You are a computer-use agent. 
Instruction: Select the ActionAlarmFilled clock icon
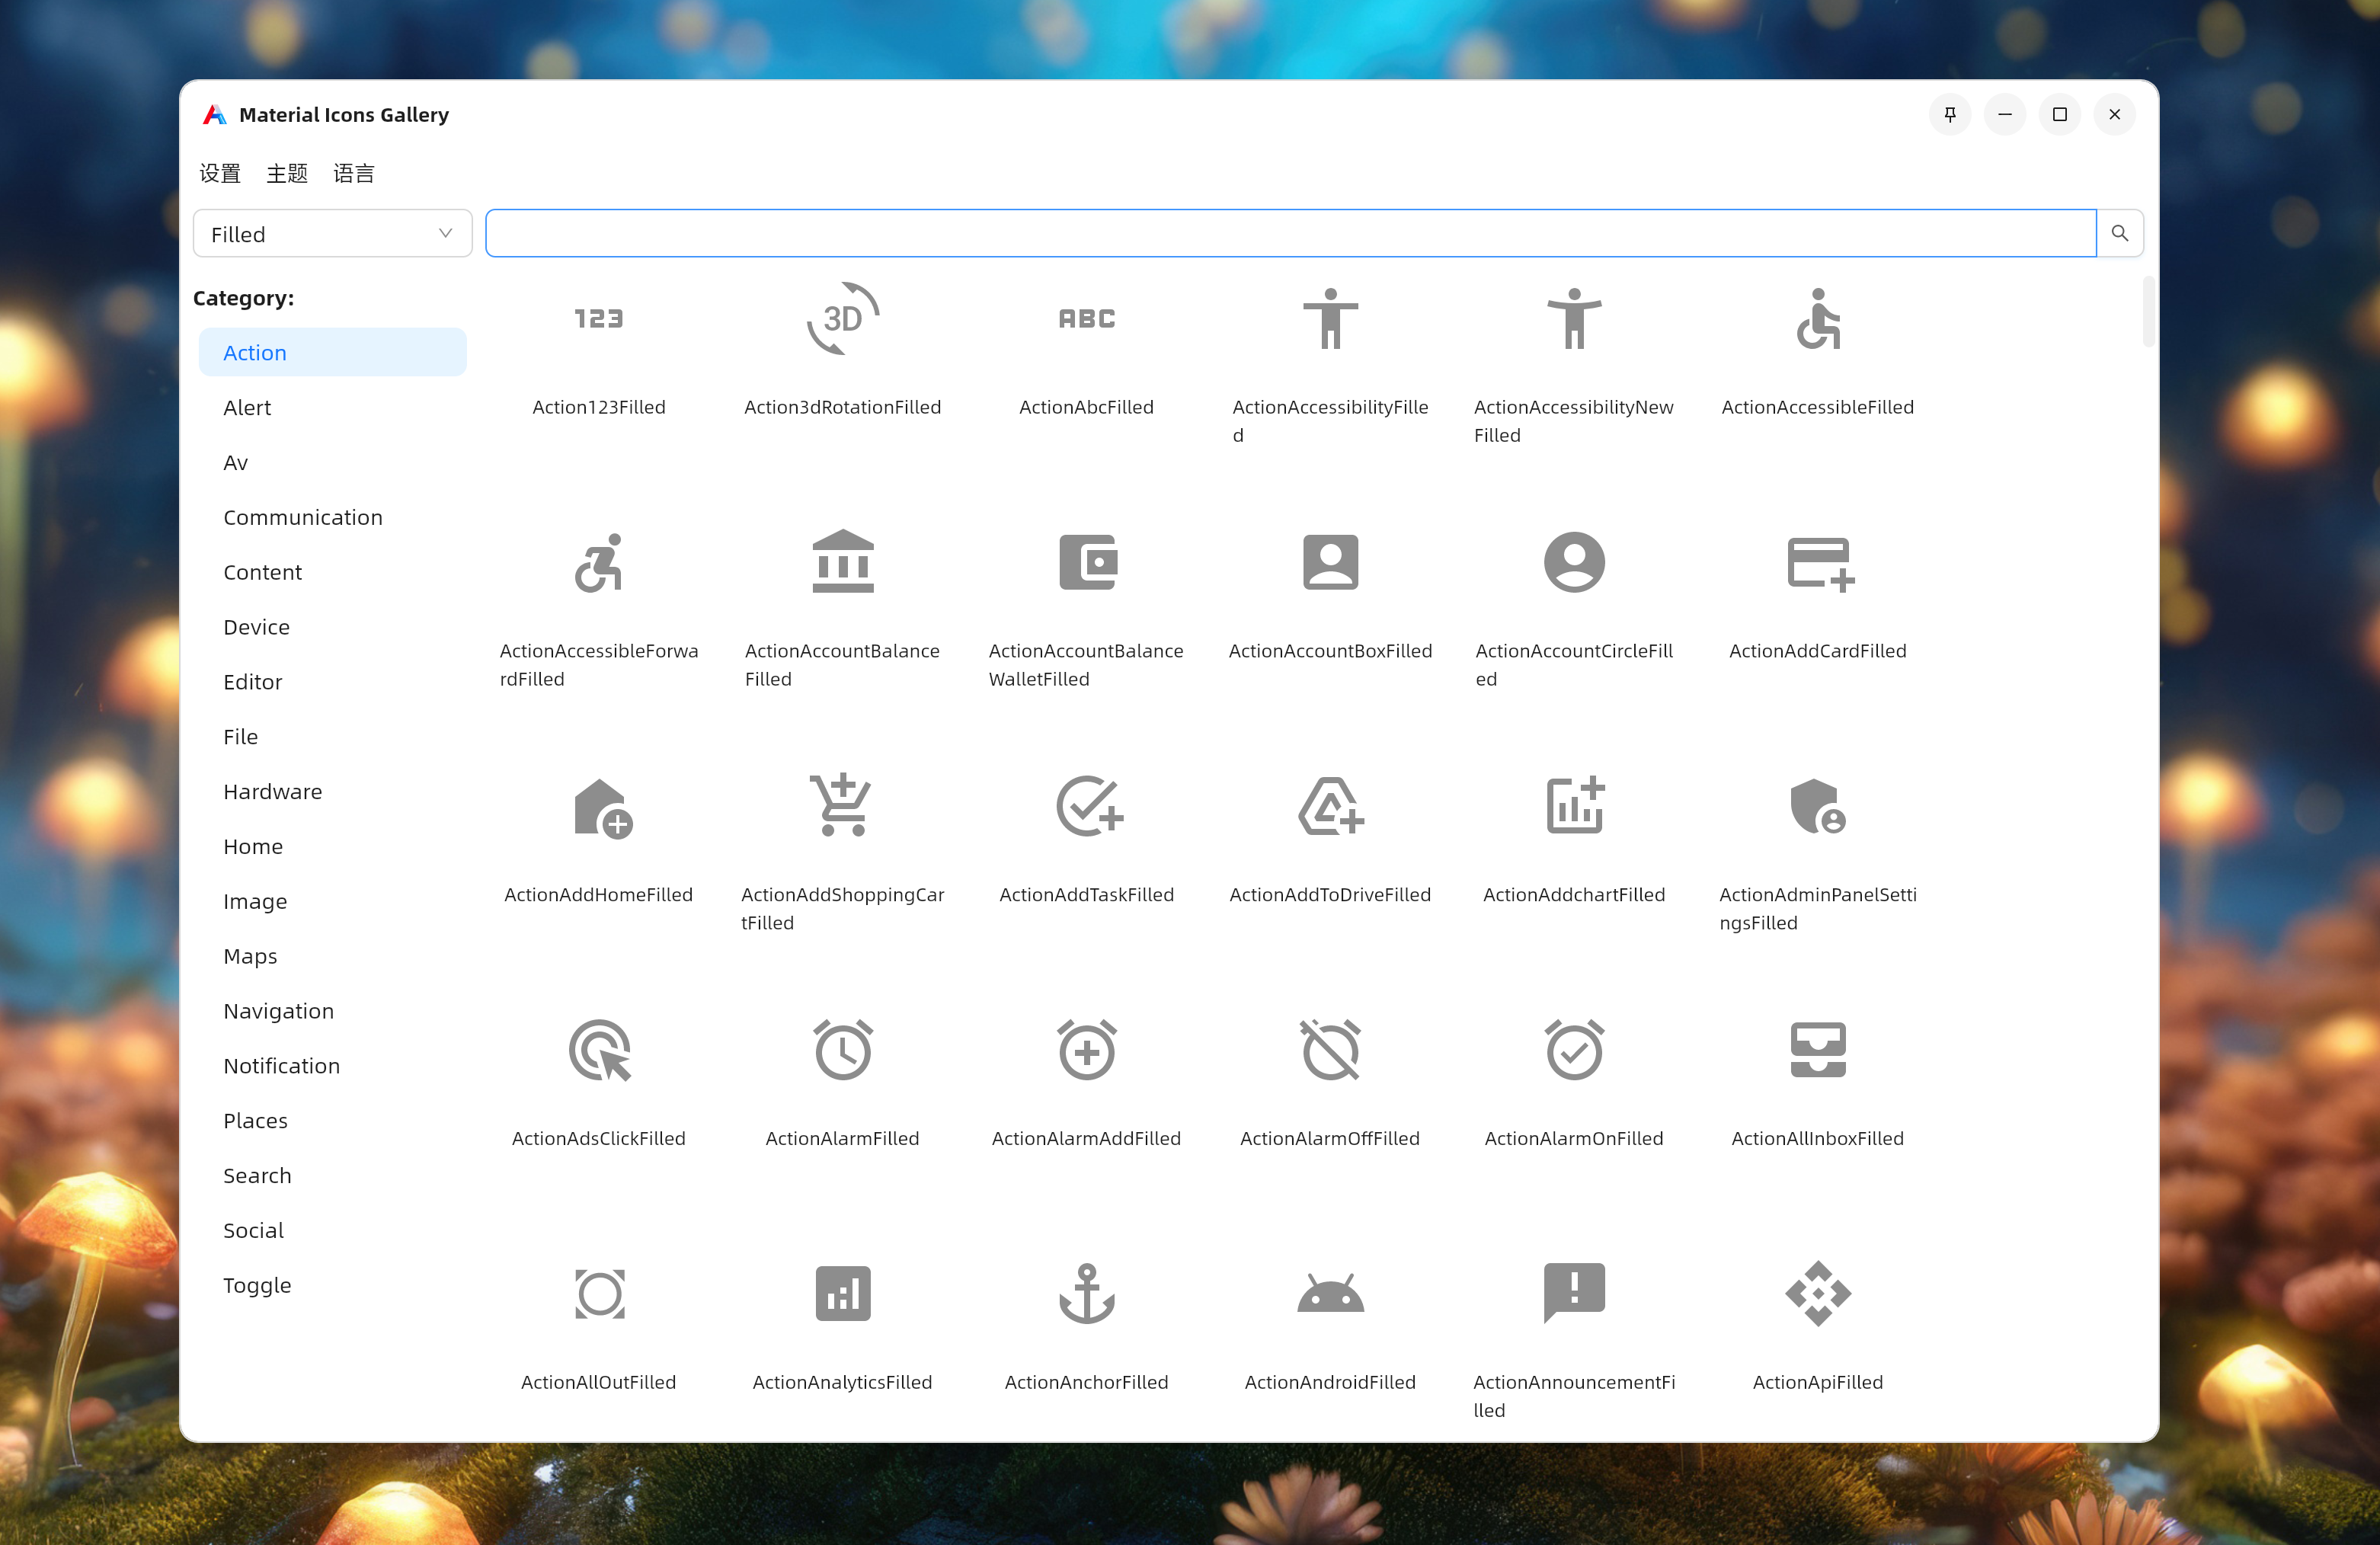[842, 1050]
